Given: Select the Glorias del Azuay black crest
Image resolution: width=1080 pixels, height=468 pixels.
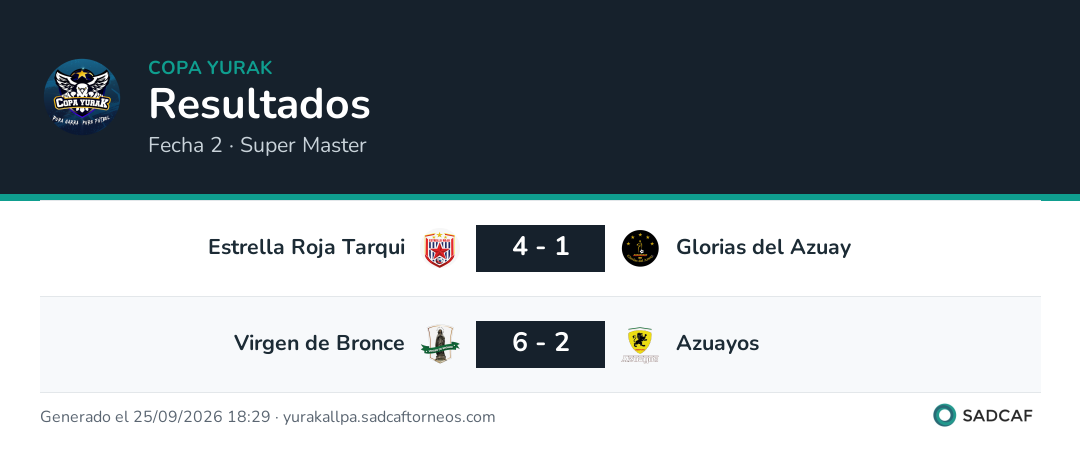Looking at the screenshot, I should click(x=640, y=248).
